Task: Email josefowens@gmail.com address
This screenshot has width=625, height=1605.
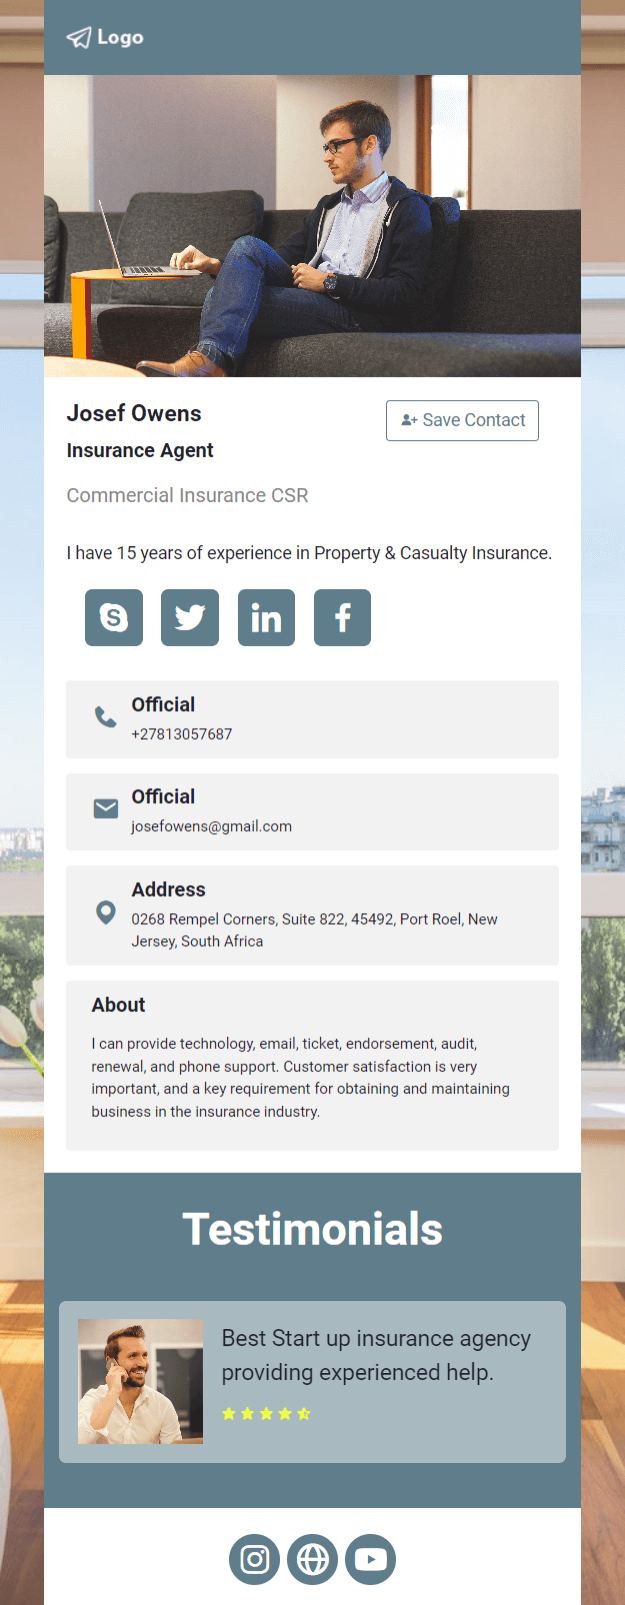Action: point(212,827)
